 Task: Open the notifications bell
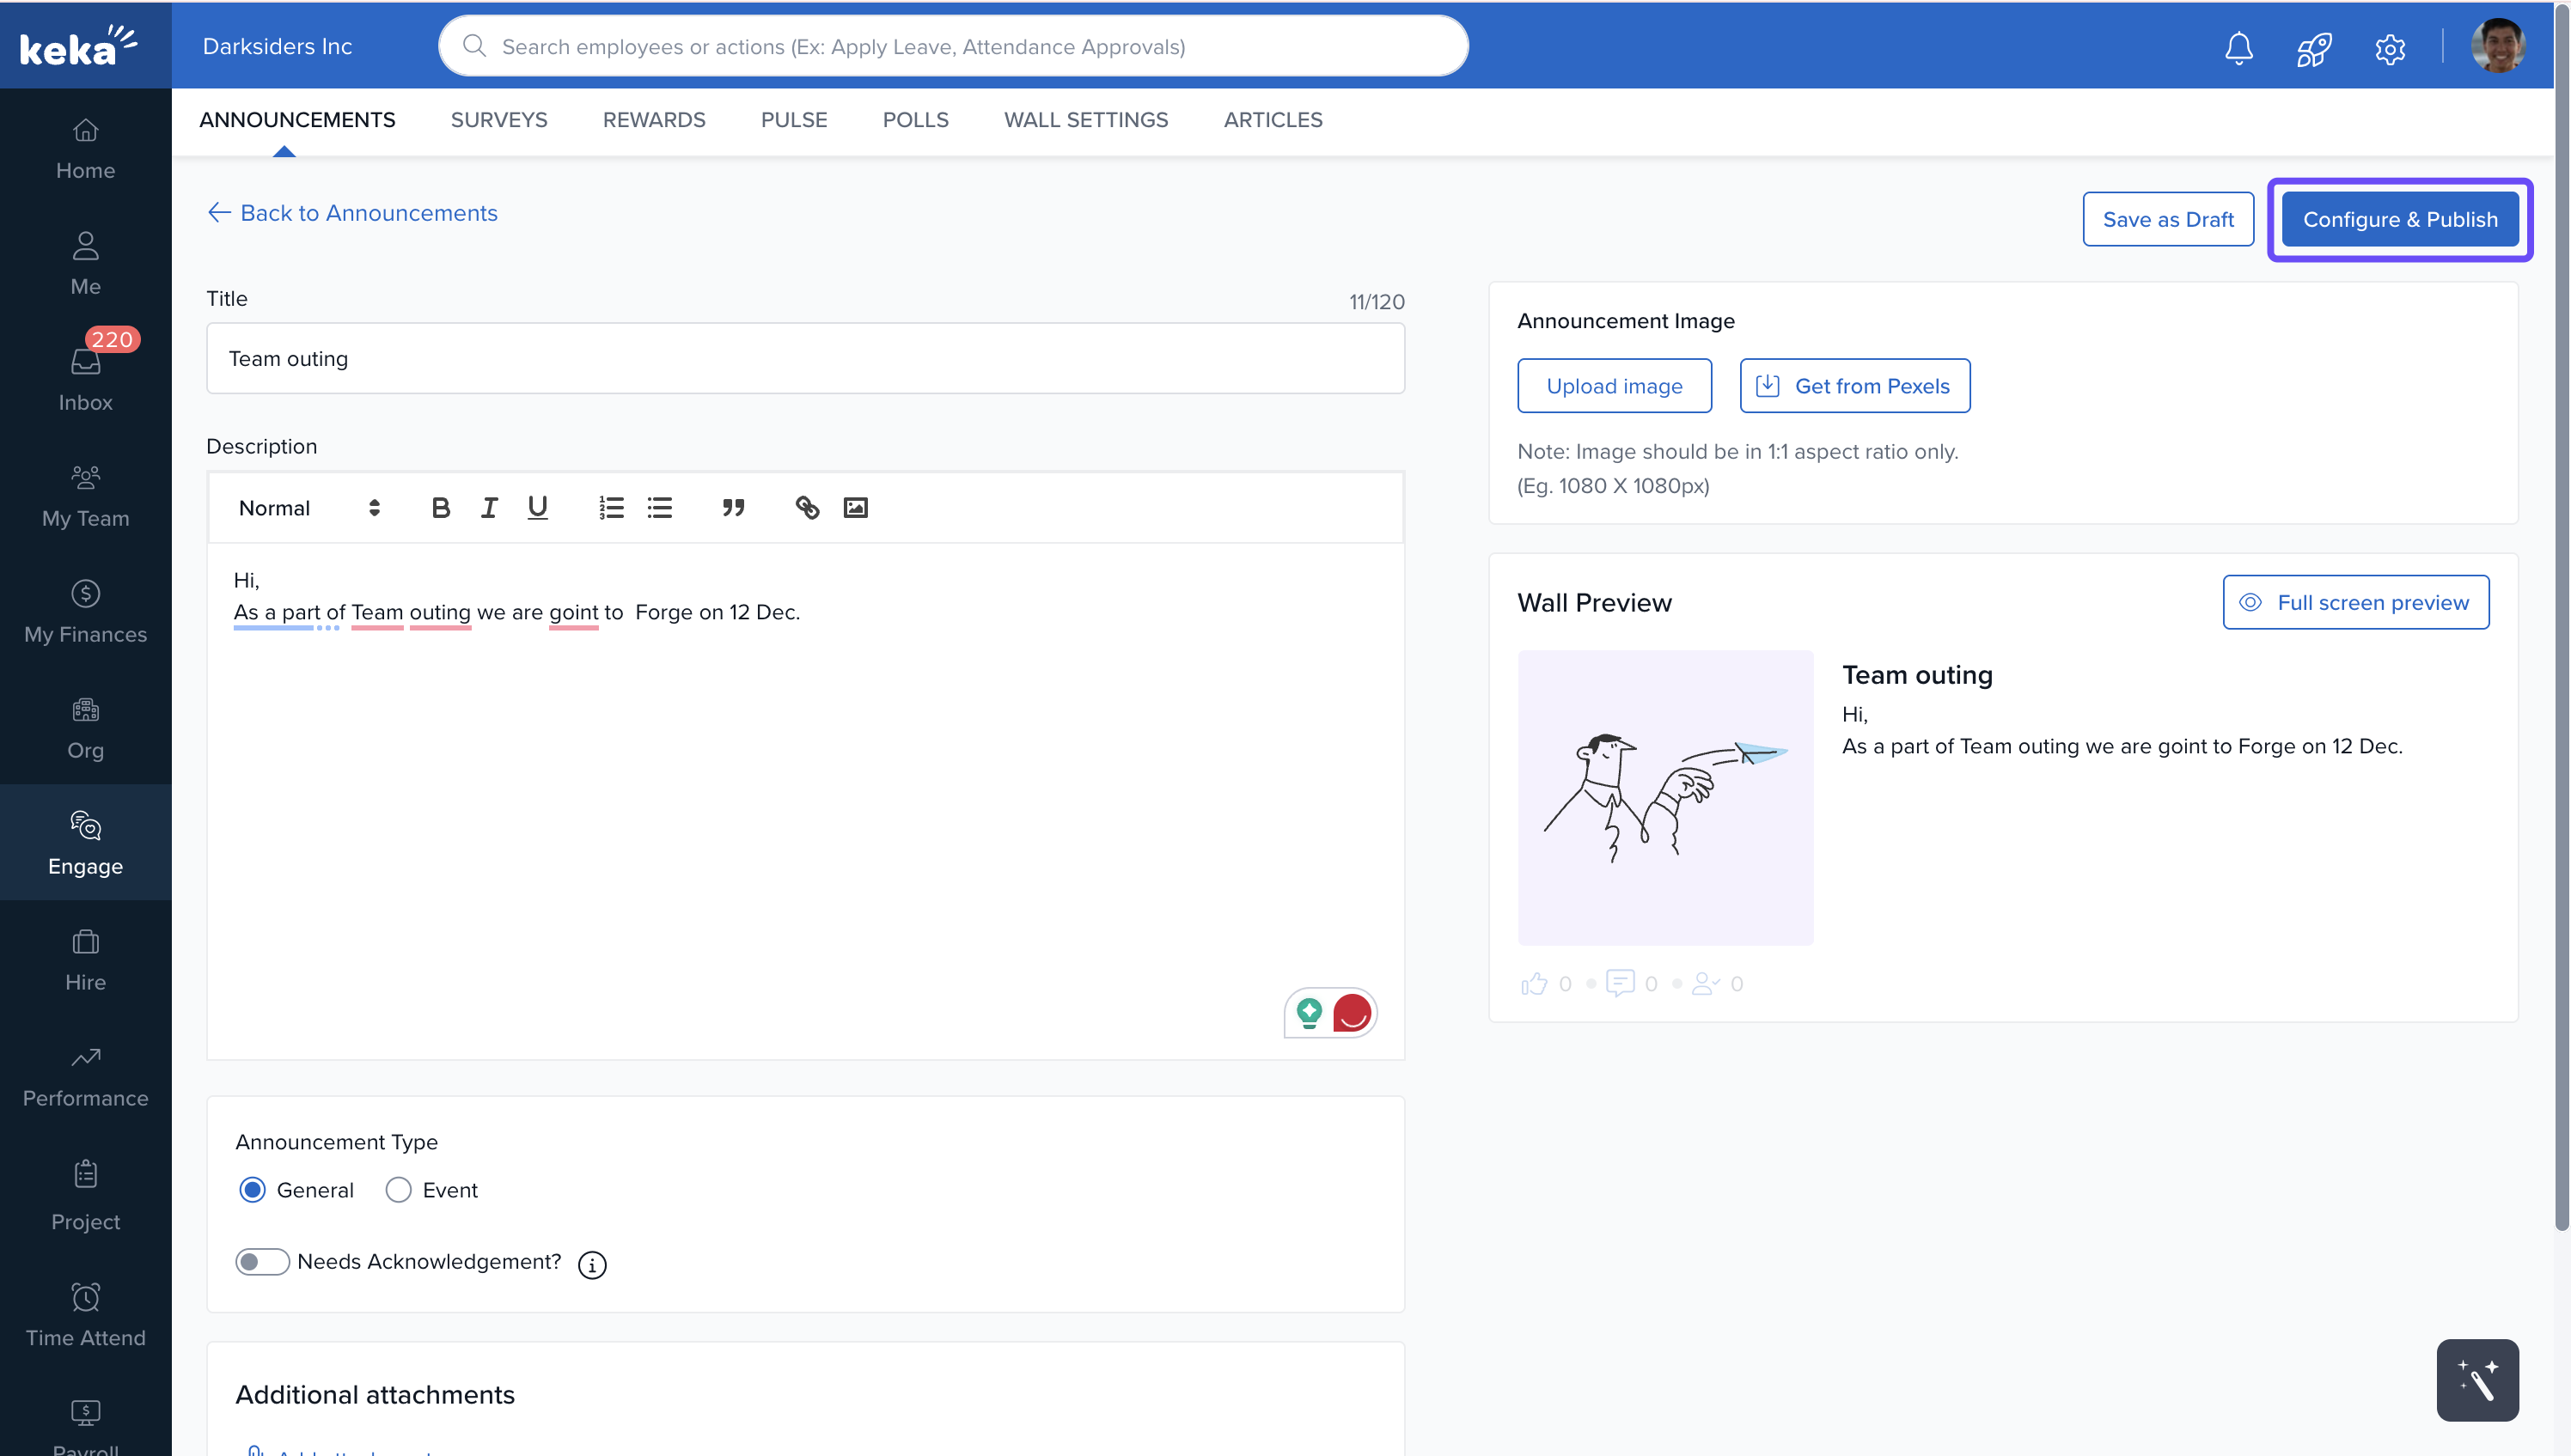[x=2238, y=47]
